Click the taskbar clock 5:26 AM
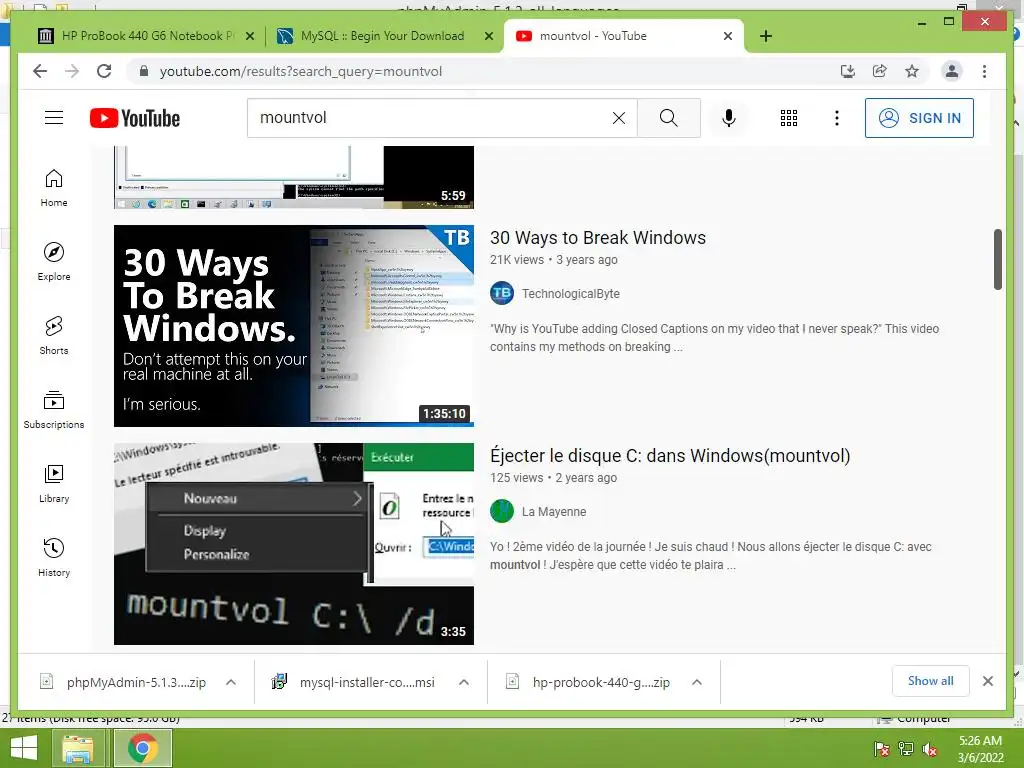Image resolution: width=1024 pixels, height=768 pixels. tap(980, 749)
